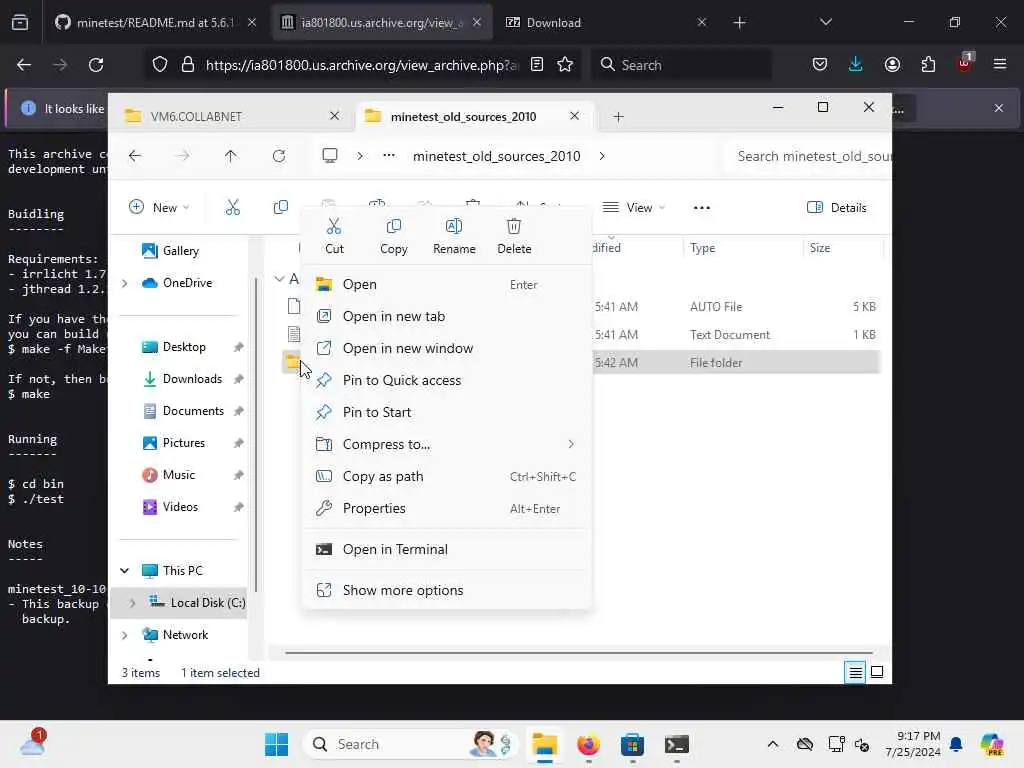The height and width of the screenshot is (768, 1024).
Task: Click See more ellipsis in Explorer toolbar
Action: point(701,208)
